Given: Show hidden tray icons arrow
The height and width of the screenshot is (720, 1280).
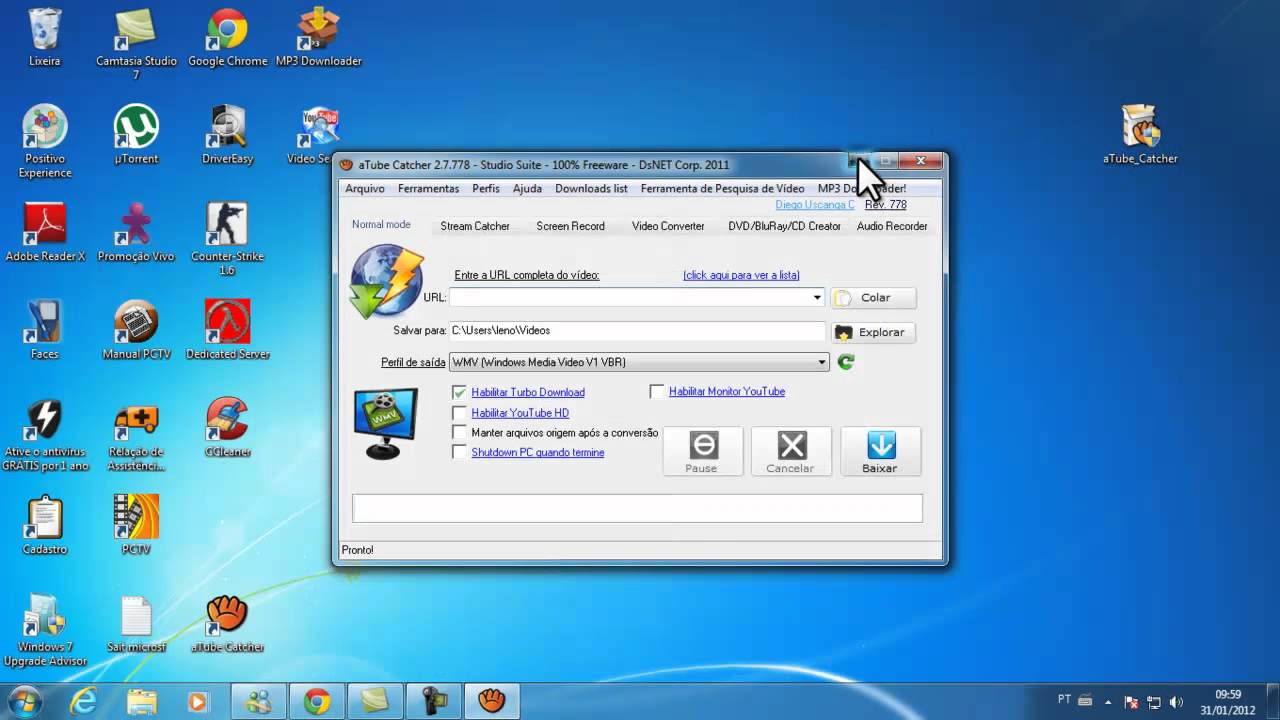Looking at the screenshot, I should [1108, 702].
